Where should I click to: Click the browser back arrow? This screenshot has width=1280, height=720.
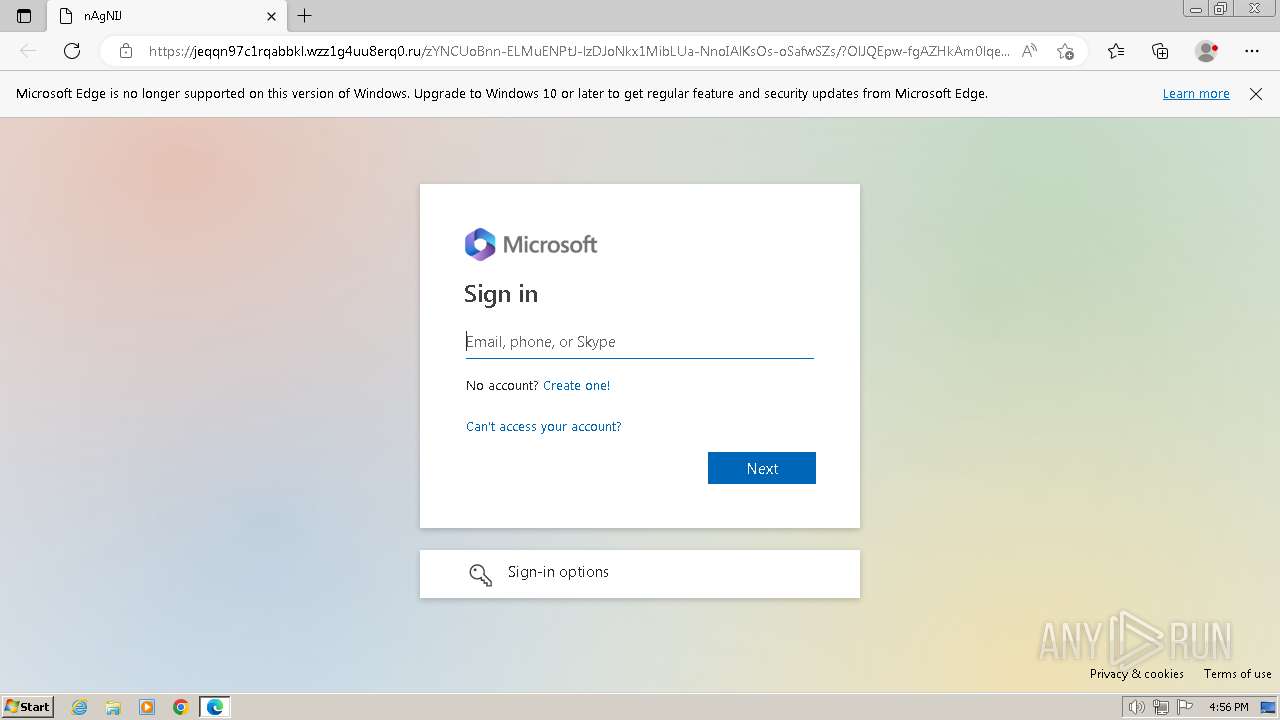tap(28, 51)
